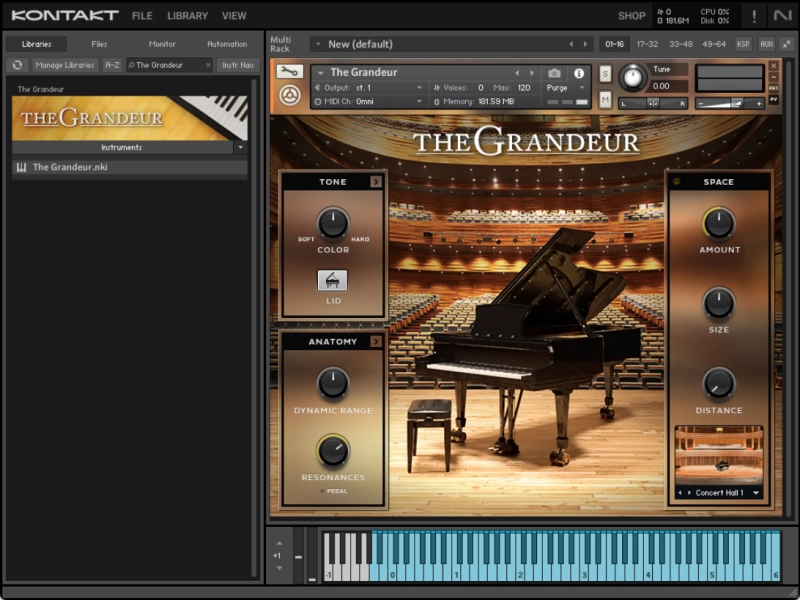
Task: Mute The Grandeur instrument with M button
Action: pyautogui.click(x=606, y=99)
